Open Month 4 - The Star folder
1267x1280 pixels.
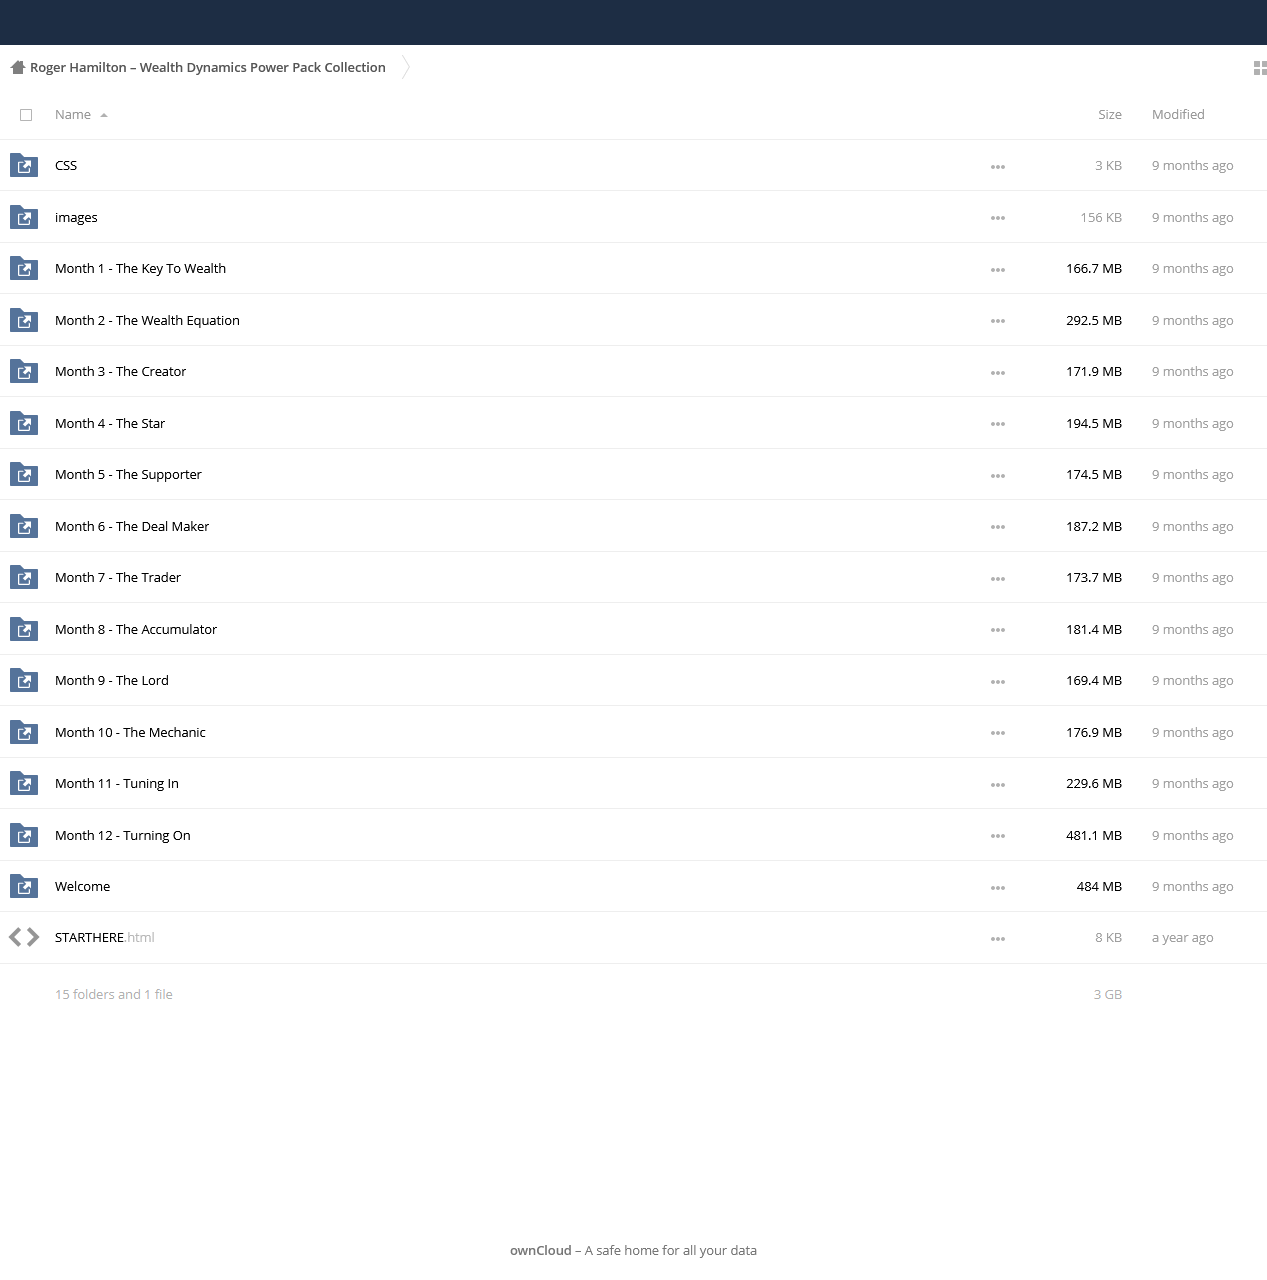click(x=110, y=424)
